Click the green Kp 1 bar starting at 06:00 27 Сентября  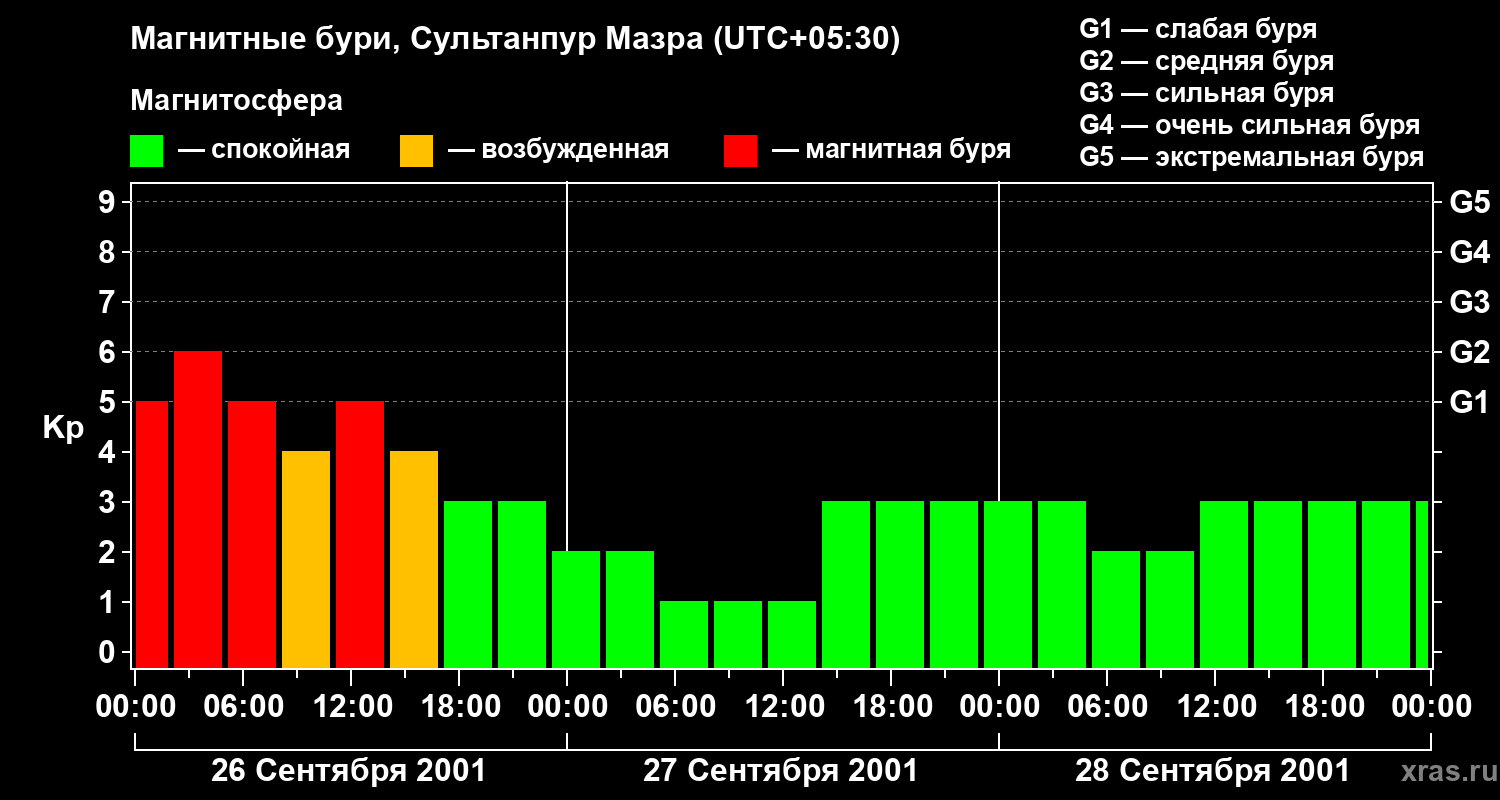[x=684, y=634]
